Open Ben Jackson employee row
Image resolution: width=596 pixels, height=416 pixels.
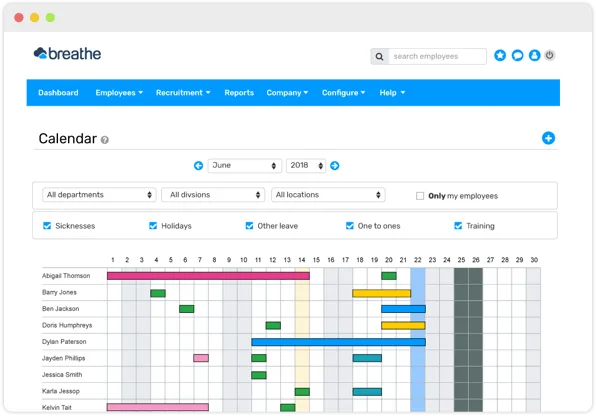pyautogui.click(x=60, y=309)
